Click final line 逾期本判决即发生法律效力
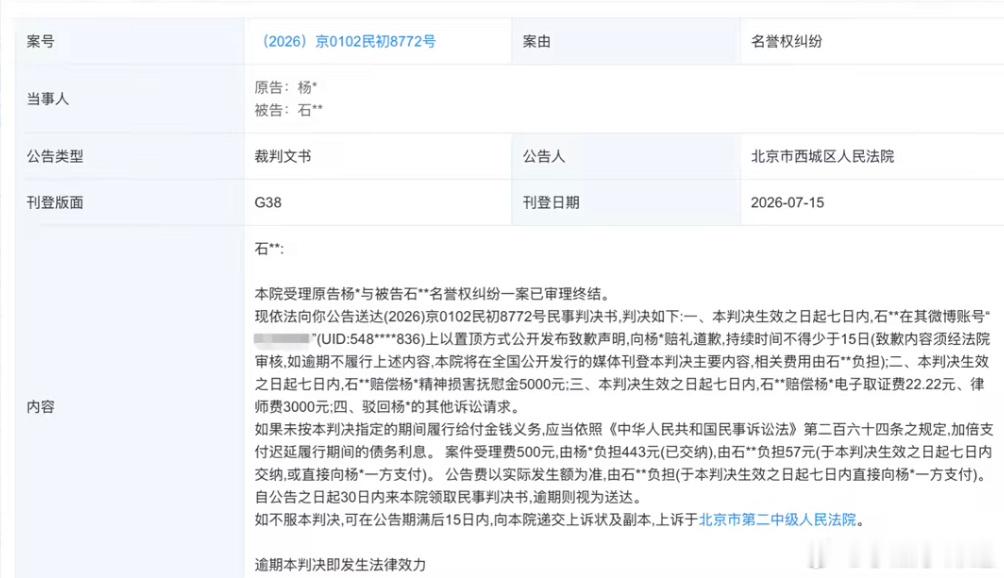 tap(340, 565)
